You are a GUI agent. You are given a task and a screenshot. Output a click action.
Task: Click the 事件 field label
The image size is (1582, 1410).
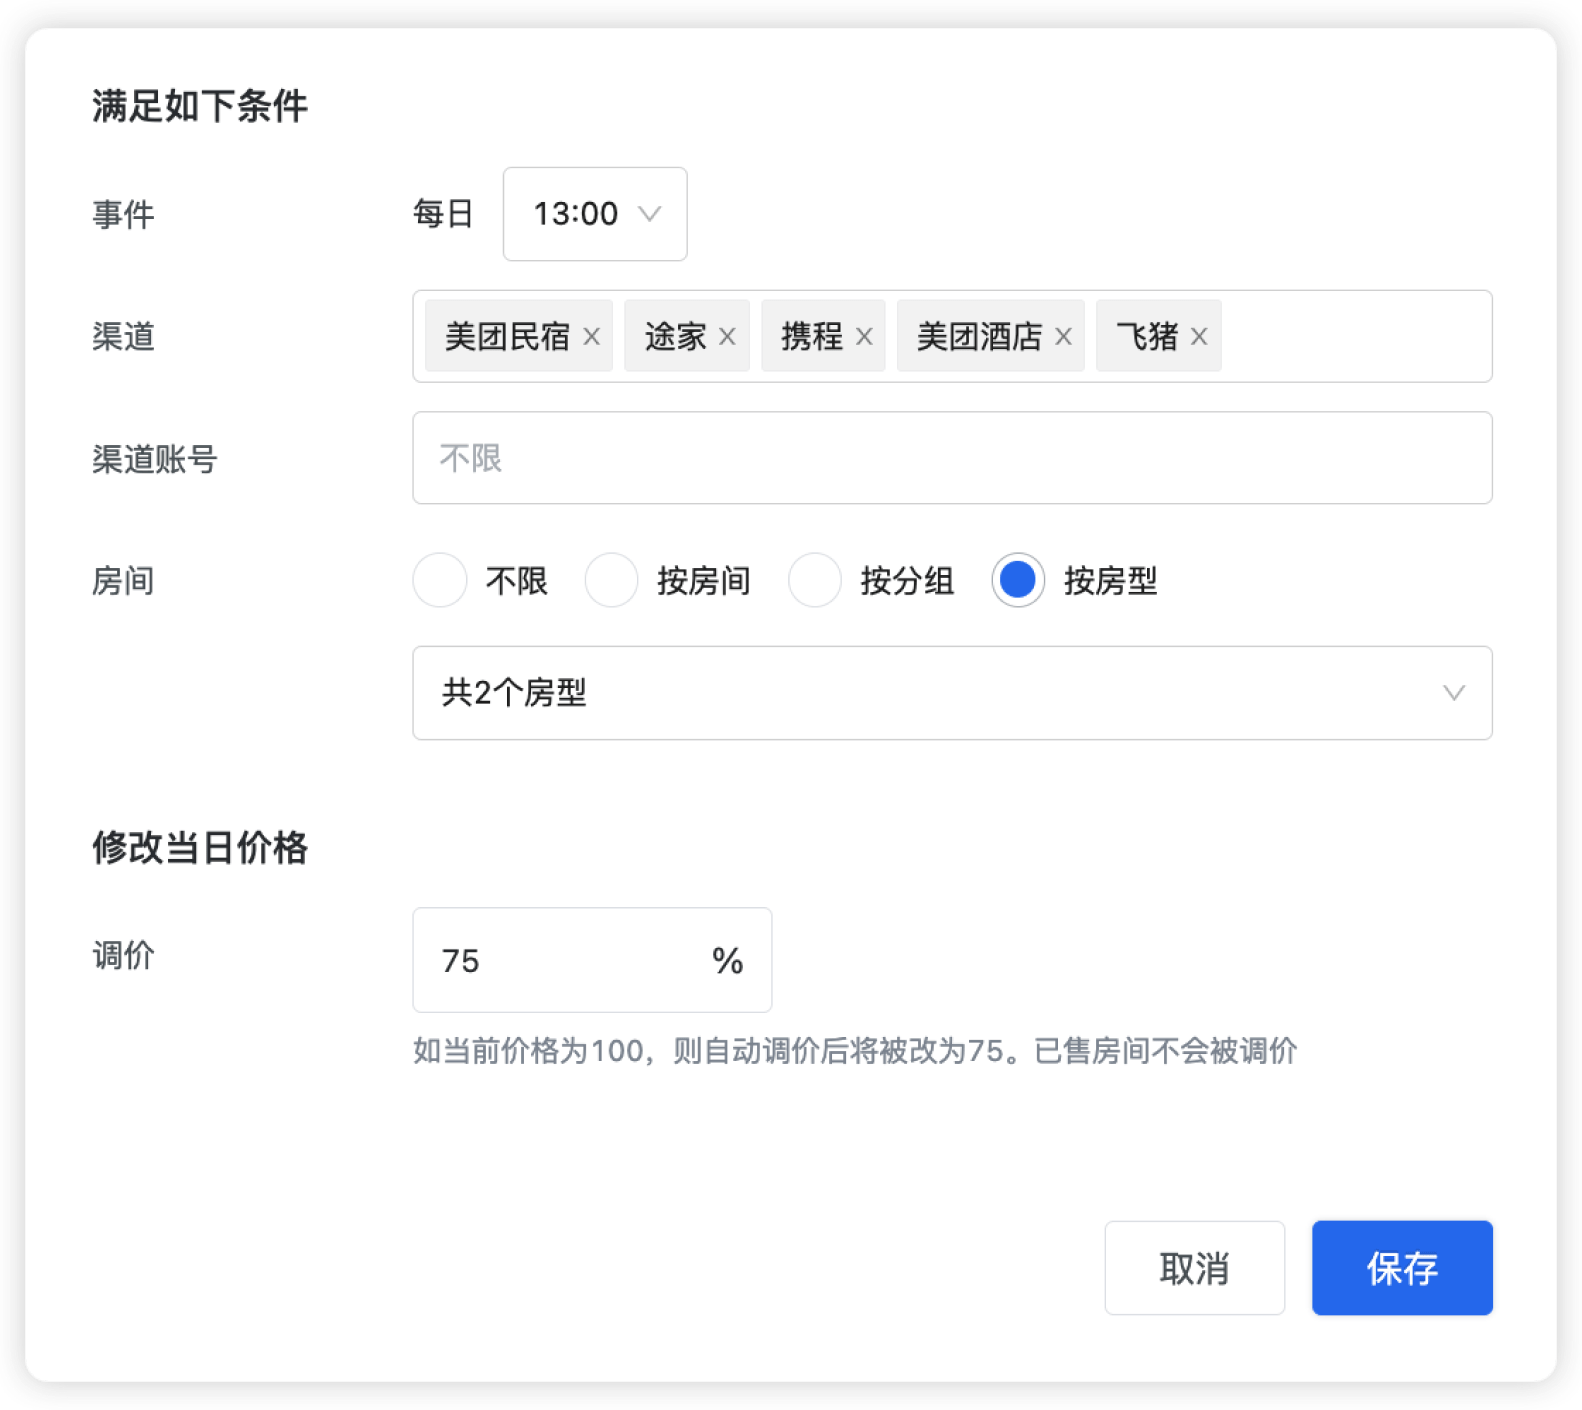pyautogui.click(x=123, y=214)
